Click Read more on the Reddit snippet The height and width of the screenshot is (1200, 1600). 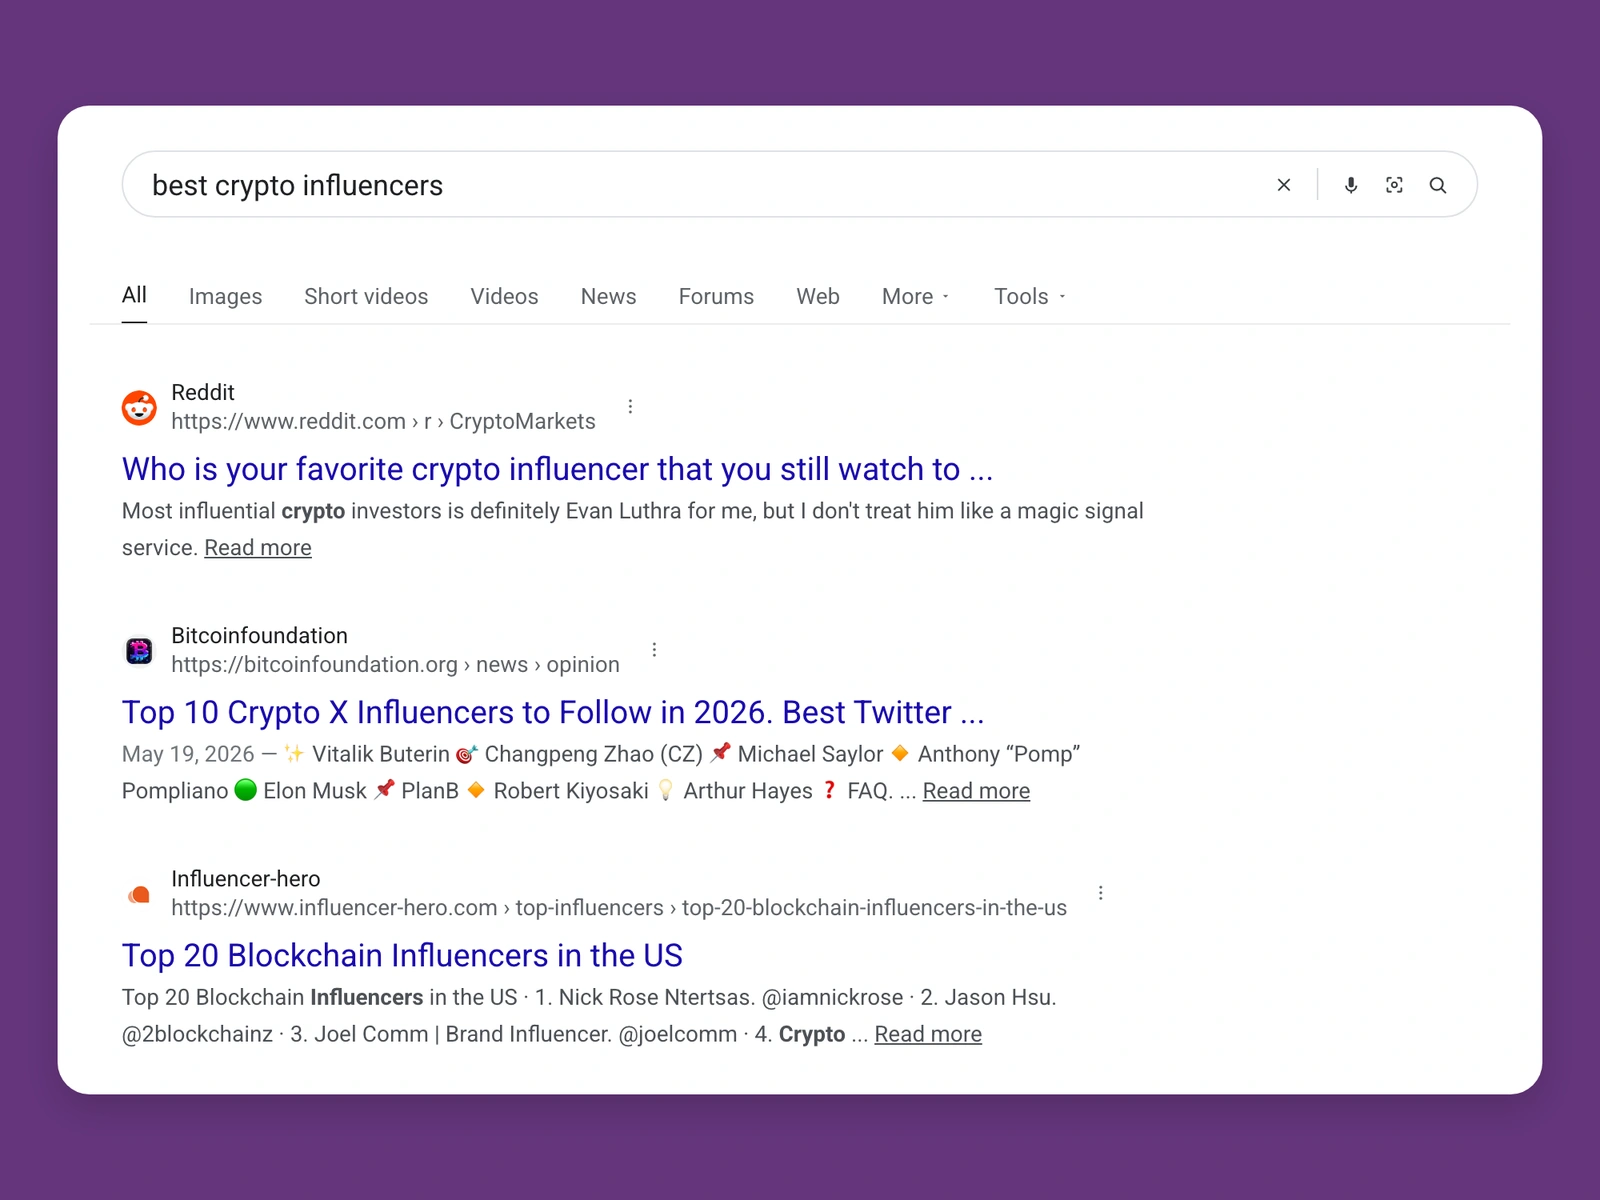point(258,548)
